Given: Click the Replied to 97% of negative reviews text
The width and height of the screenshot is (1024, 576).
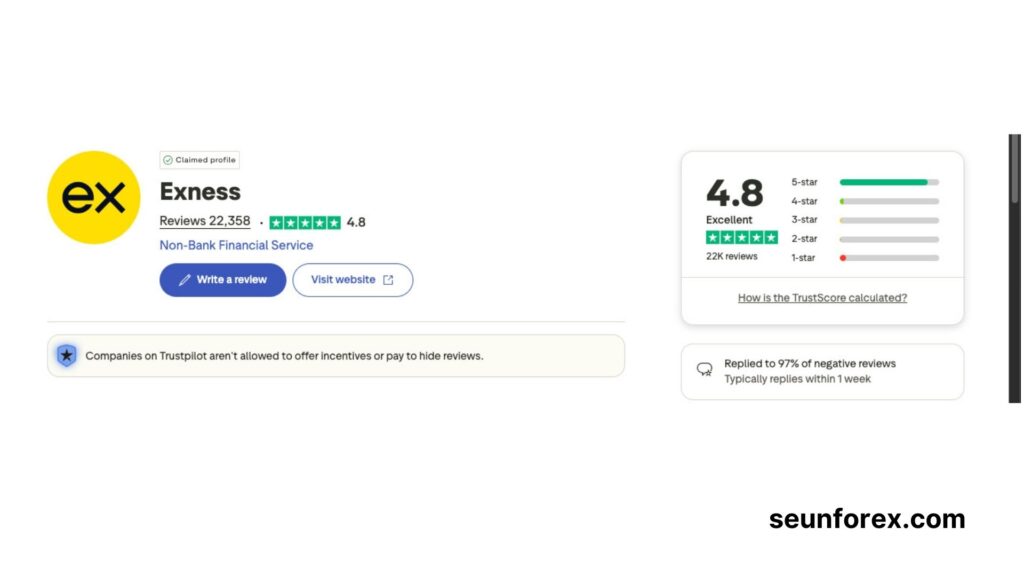Looking at the screenshot, I should point(810,364).
